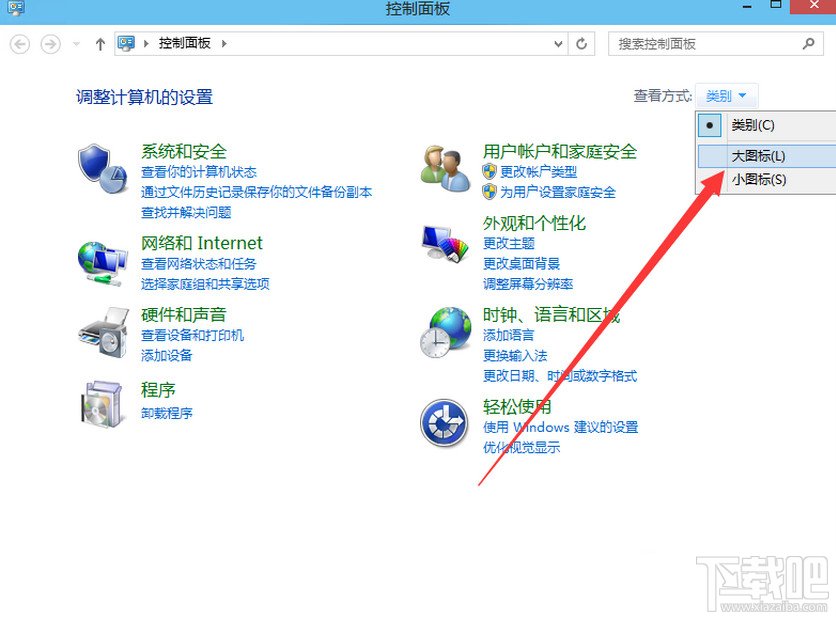This screenshot has width=836, height=617.
Task: Click the 网络和Internet globe icon
Action: [101, 259]
